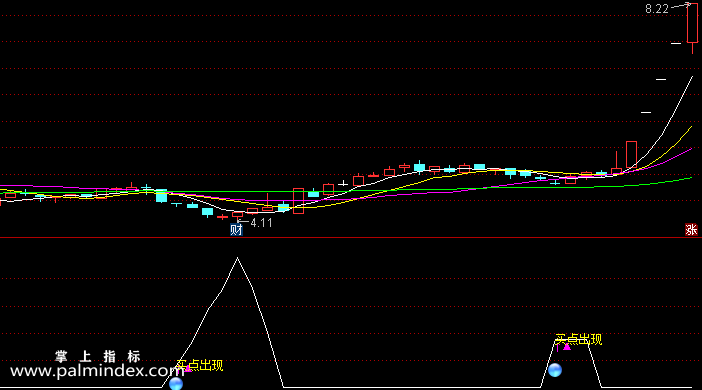Click the red divider line between chart panels
This screenshot has width=702, height=390.
351,238
